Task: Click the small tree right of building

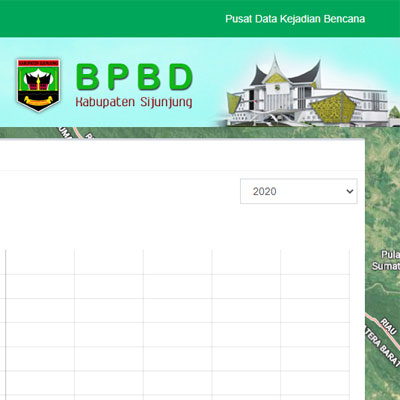Action: point(394,113)
